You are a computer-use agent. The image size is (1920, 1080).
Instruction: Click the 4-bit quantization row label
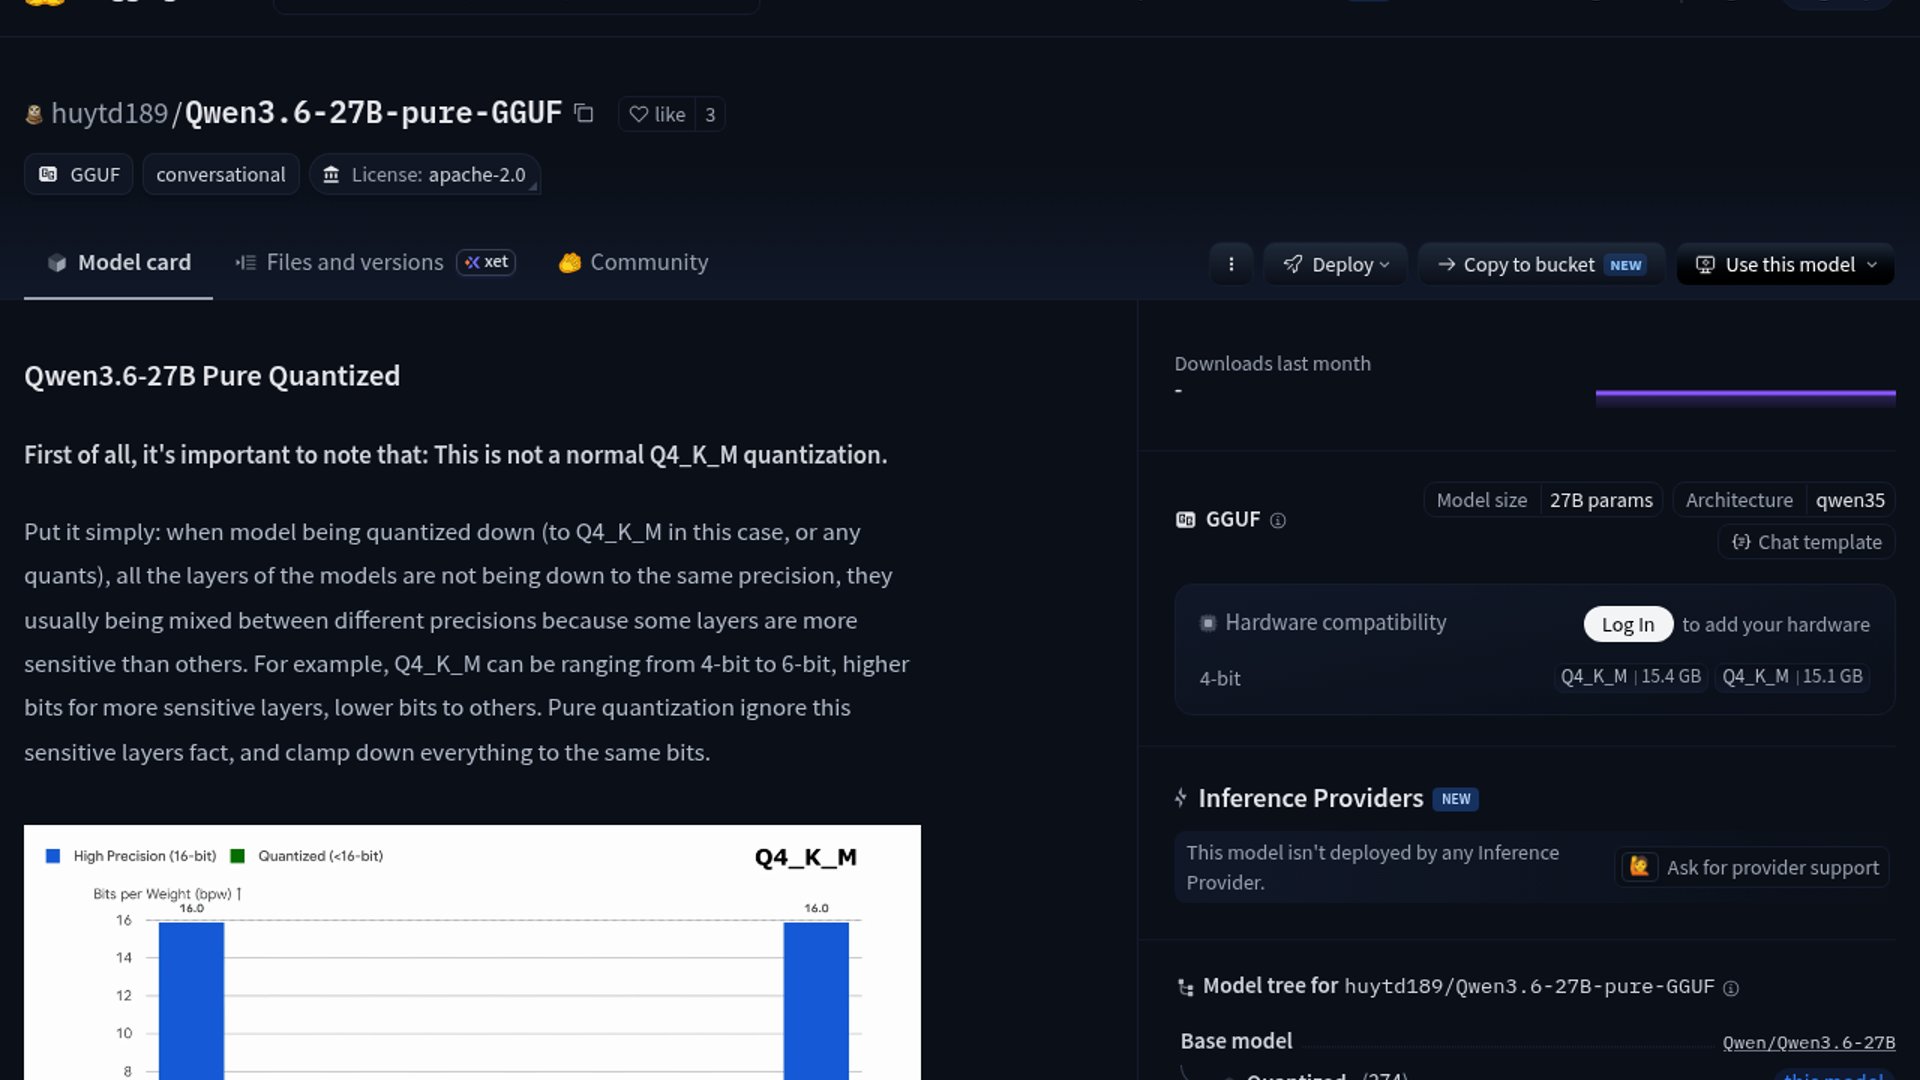1220,679
